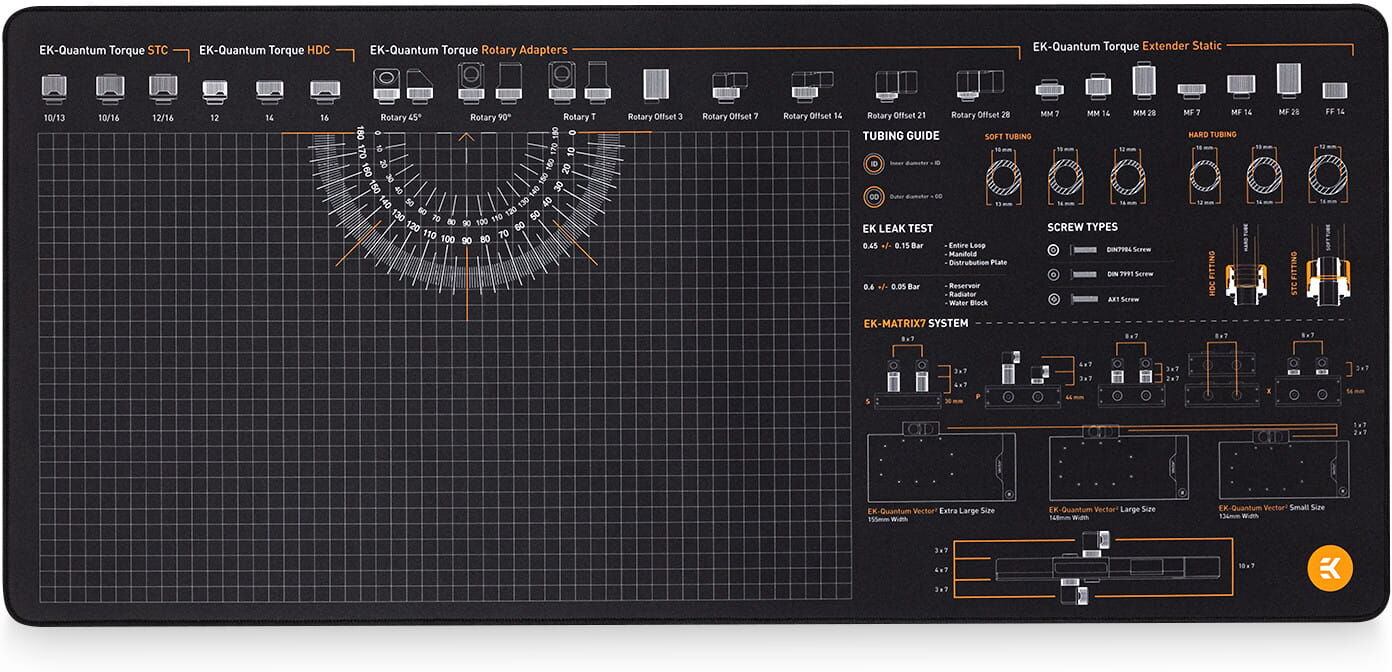Click the AX1 screw head icon

[x=1053, y=299]
